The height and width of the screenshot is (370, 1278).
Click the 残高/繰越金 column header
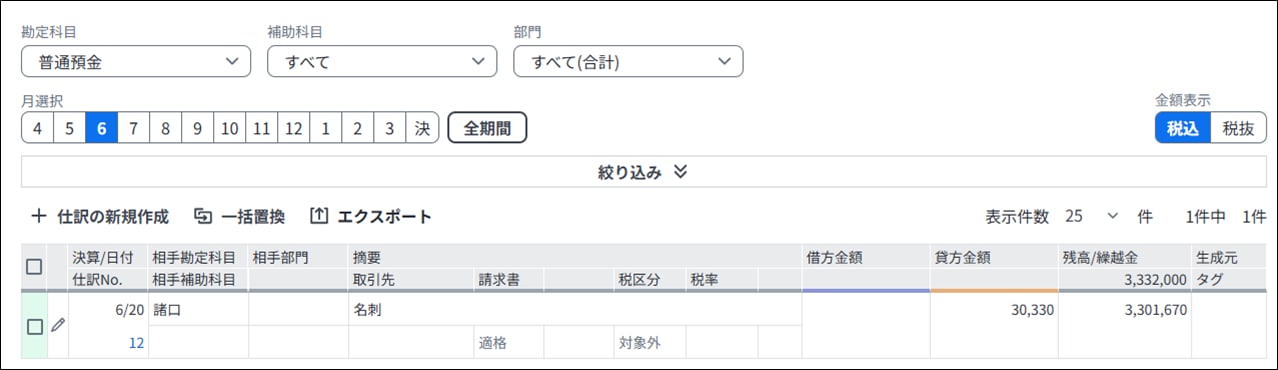(x=1125, y=257)
